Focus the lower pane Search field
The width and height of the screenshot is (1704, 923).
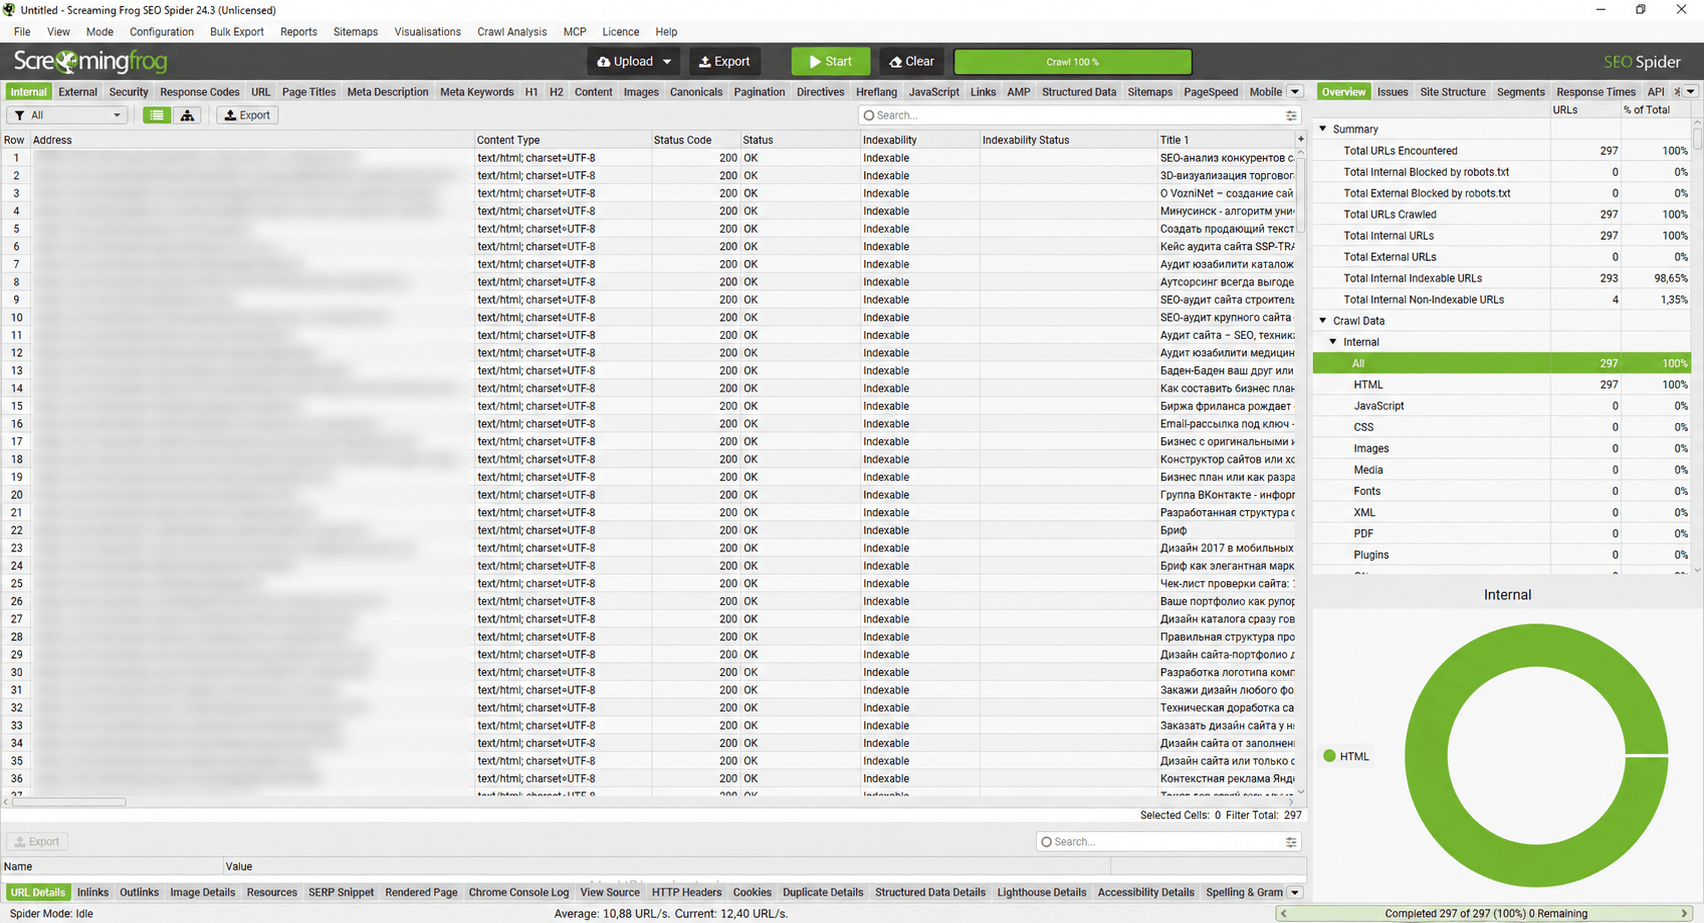pyautogui.click(x=1169, y=841)
